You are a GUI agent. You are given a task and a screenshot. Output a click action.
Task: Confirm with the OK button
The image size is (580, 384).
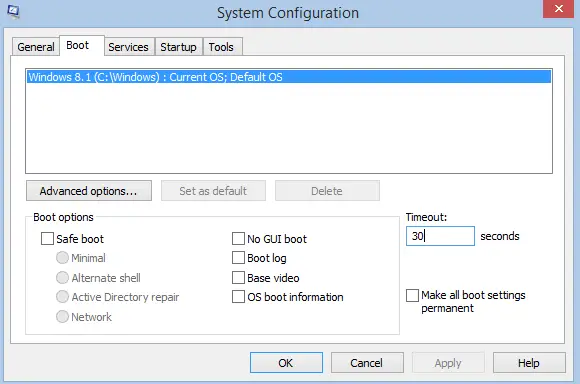(x=286, y=363)
